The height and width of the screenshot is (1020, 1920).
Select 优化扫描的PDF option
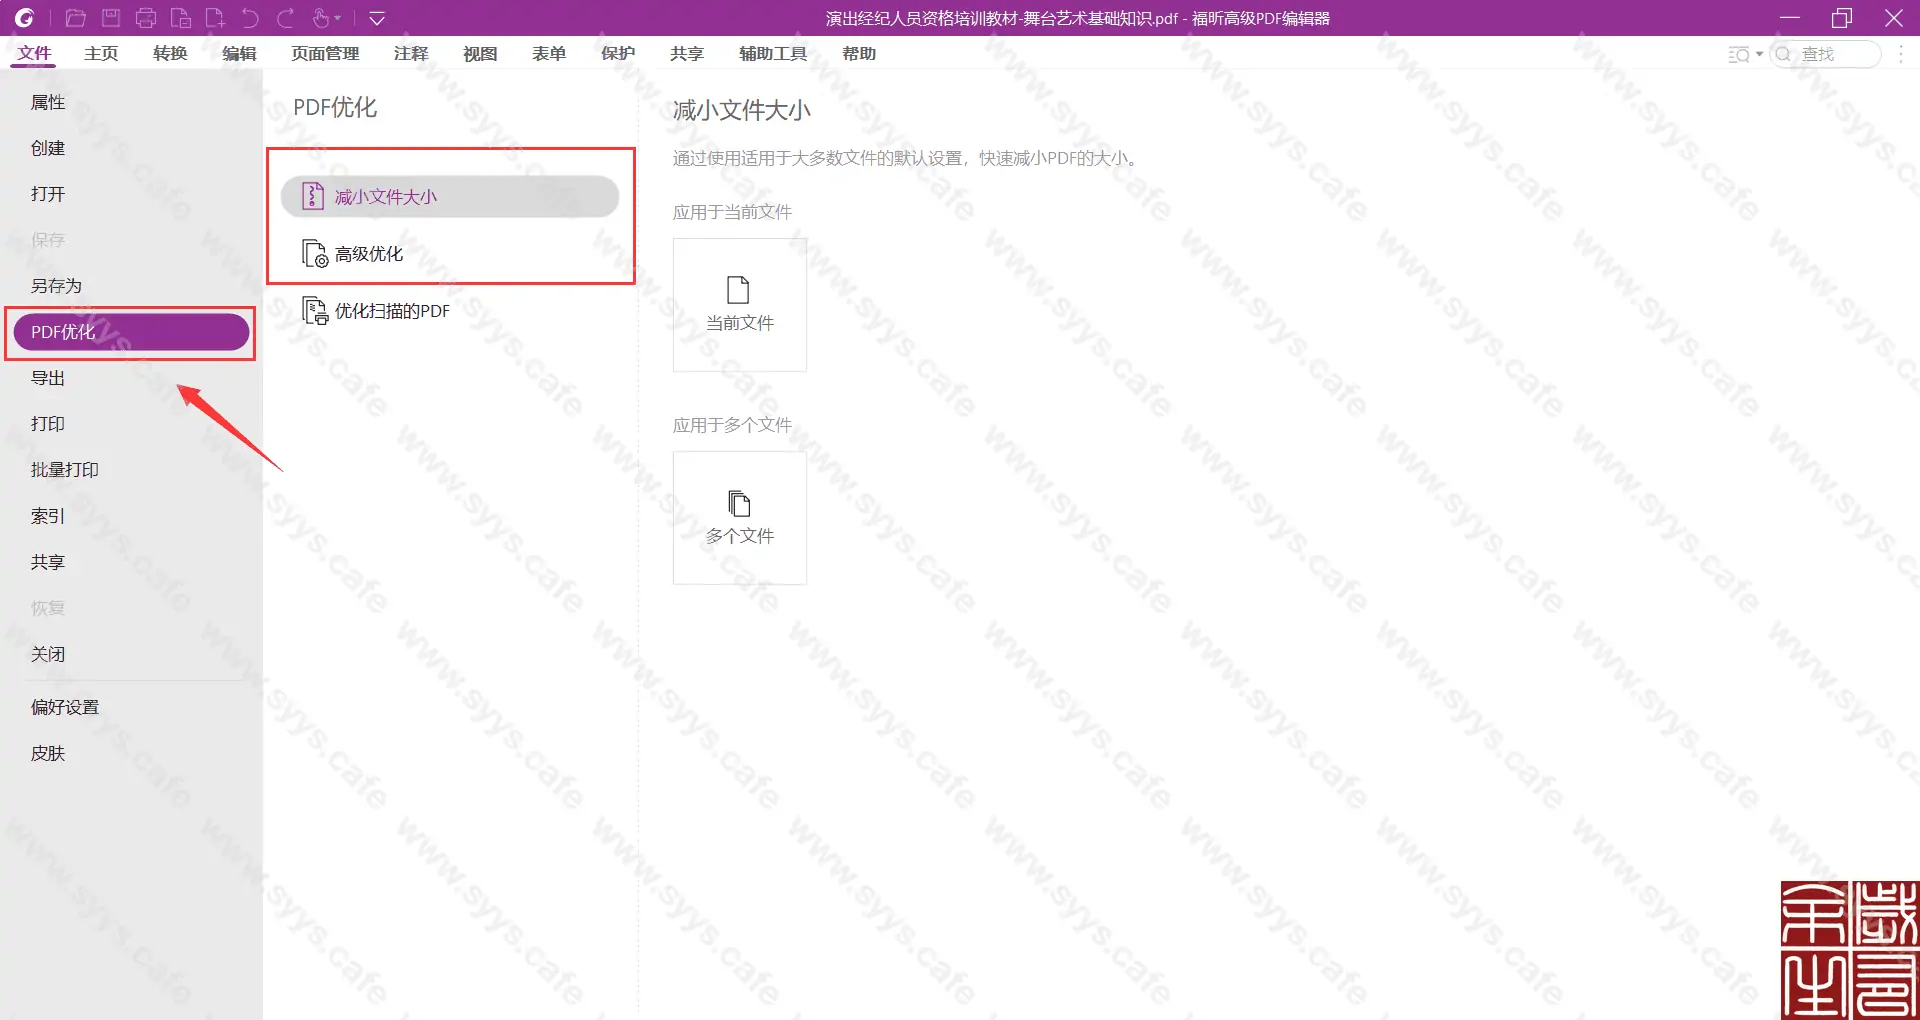[391, 311]
